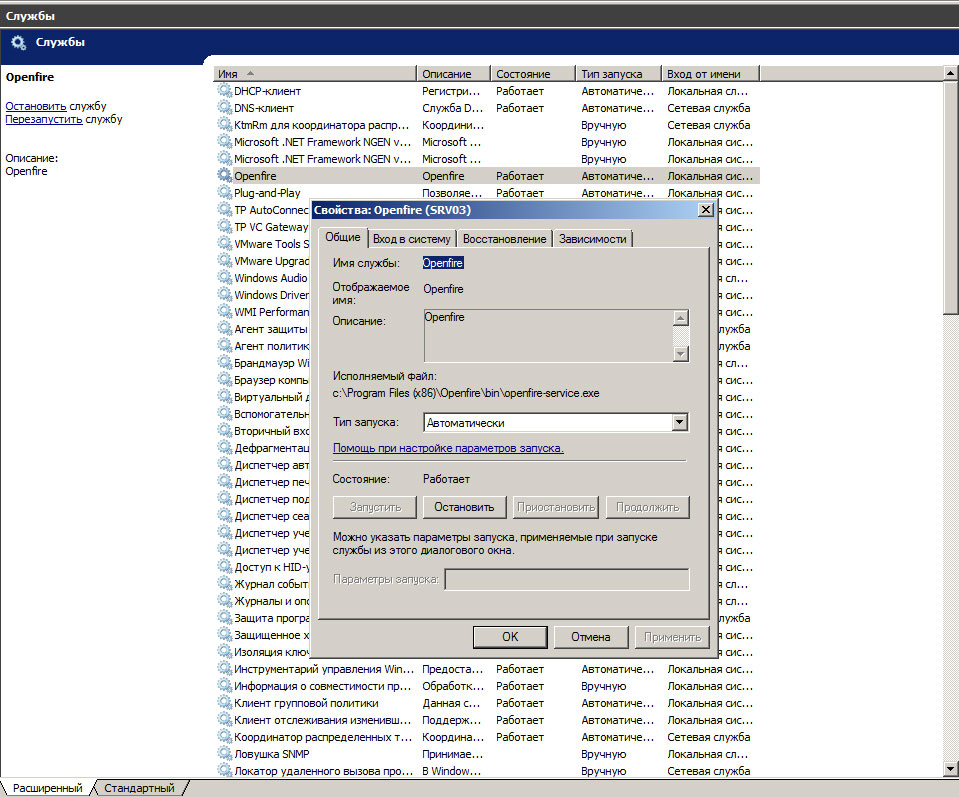Click the Службы header gear icon

(x=19, y=43)
